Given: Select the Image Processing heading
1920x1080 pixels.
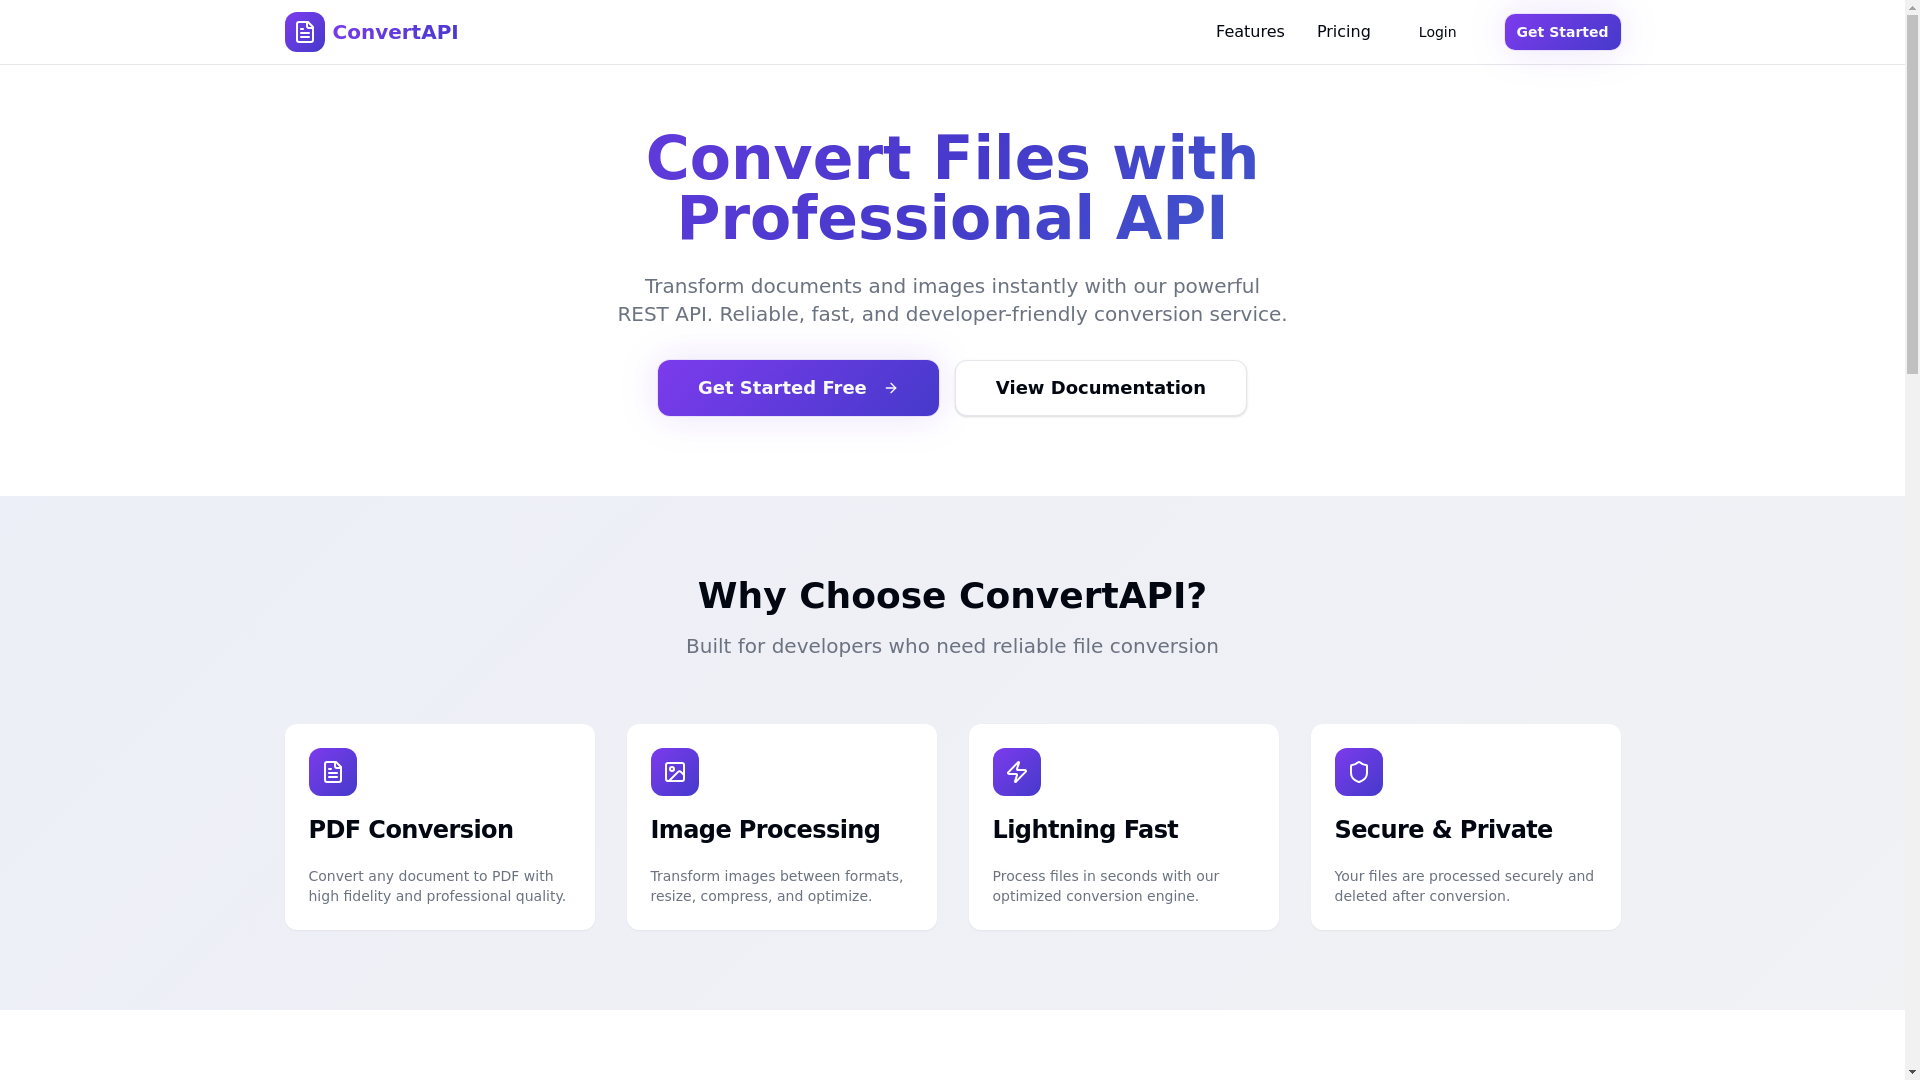Looking at the screenshot, I should pyautogui.click(x=765, y=830).
